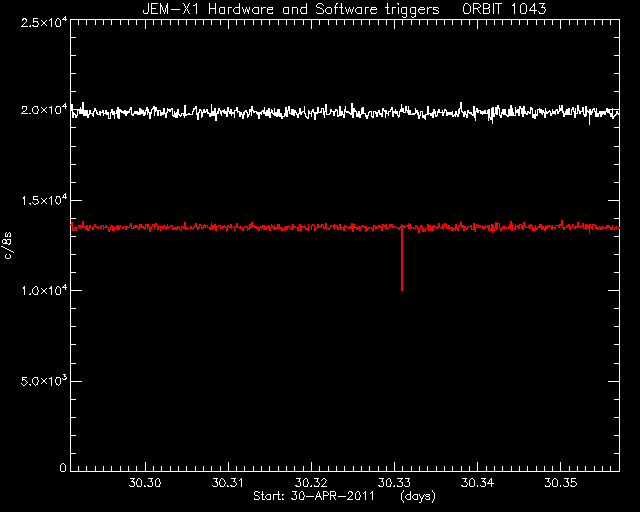Image resolution: width=640 pixels, height=512 pixels.
Task: Click the 0 origin label on y-axis
Action: pos(63,467)
